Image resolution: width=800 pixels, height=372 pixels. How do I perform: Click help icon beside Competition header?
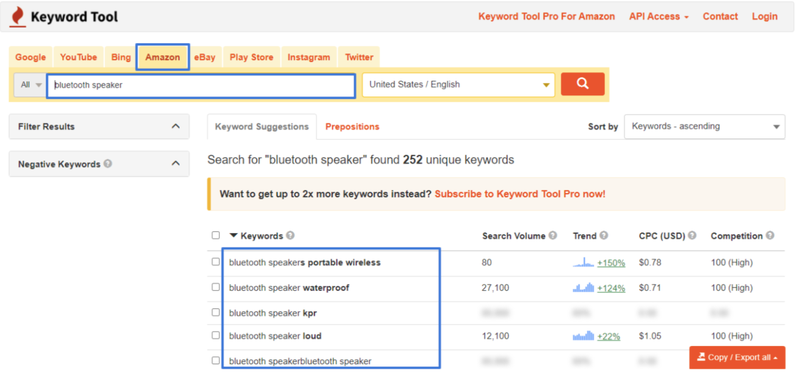770,236
